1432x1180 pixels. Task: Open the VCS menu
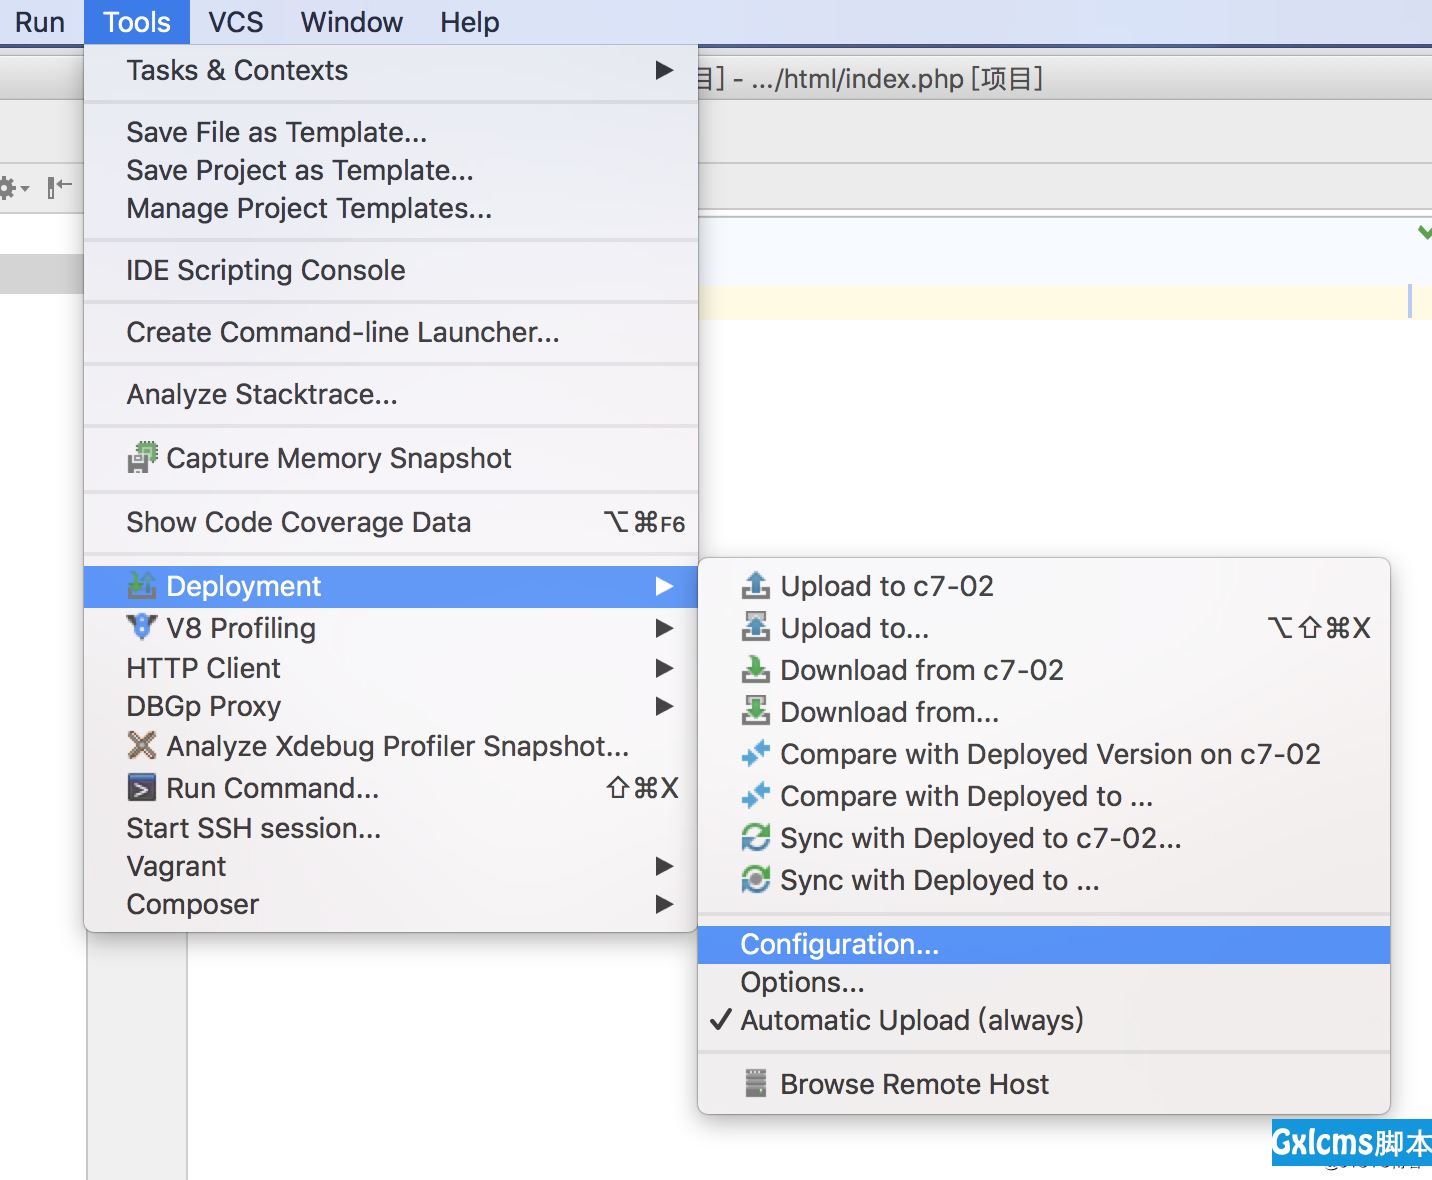(236, 22)
